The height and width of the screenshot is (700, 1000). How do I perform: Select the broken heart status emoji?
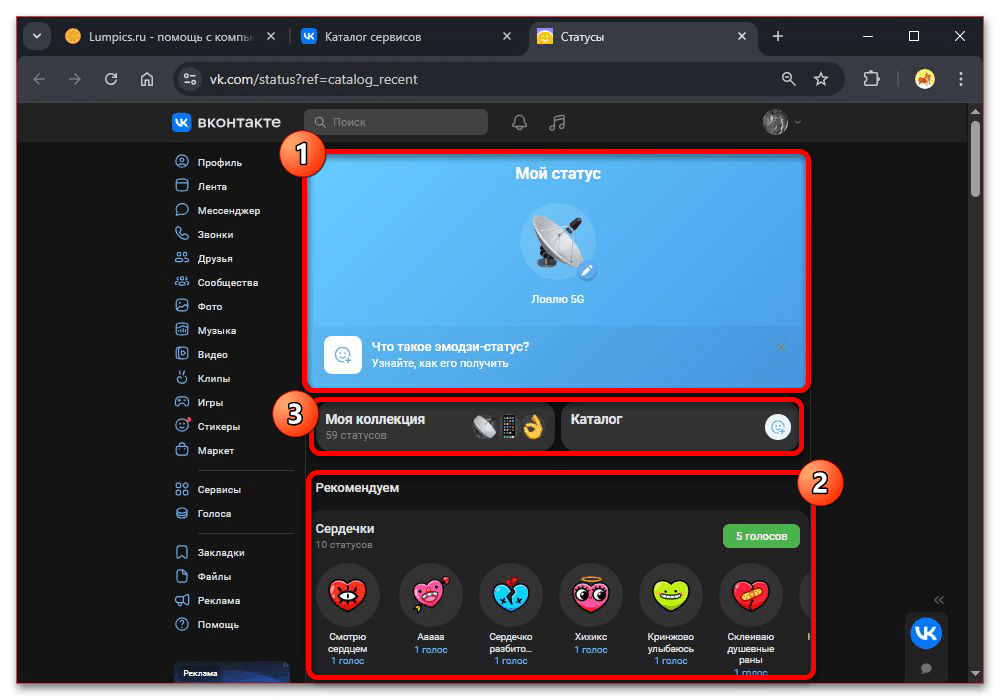click(510, 596)
